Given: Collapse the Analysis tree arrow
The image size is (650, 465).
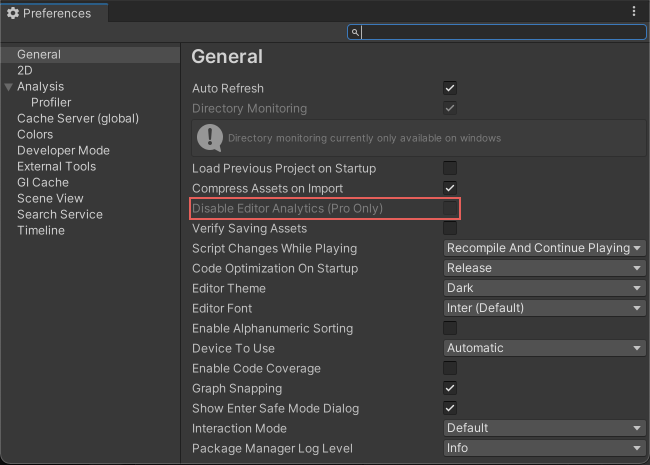Looking at the screenshot, I should tap(9, 87).
